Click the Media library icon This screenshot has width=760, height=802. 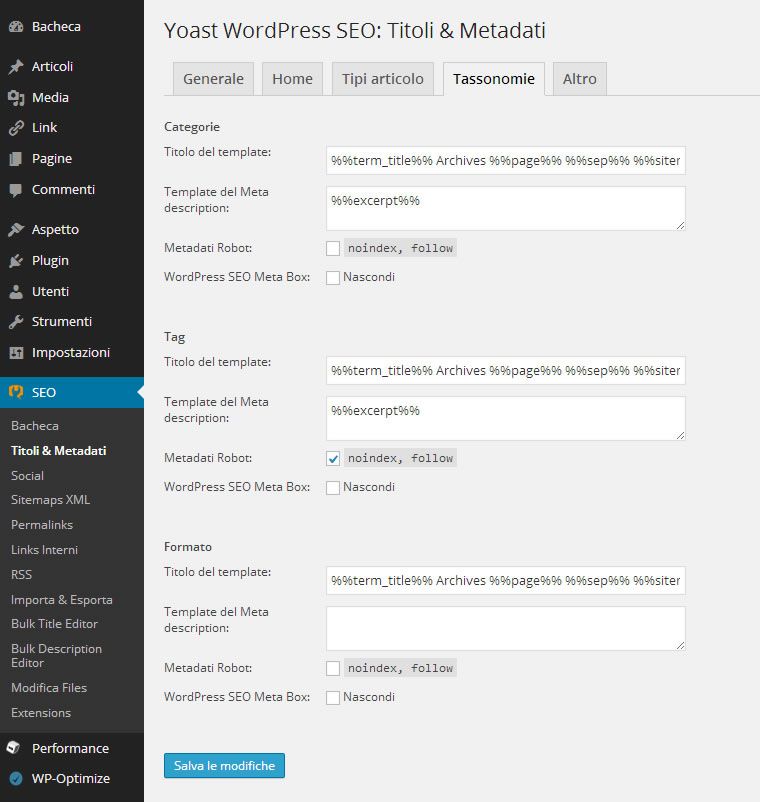16,97
